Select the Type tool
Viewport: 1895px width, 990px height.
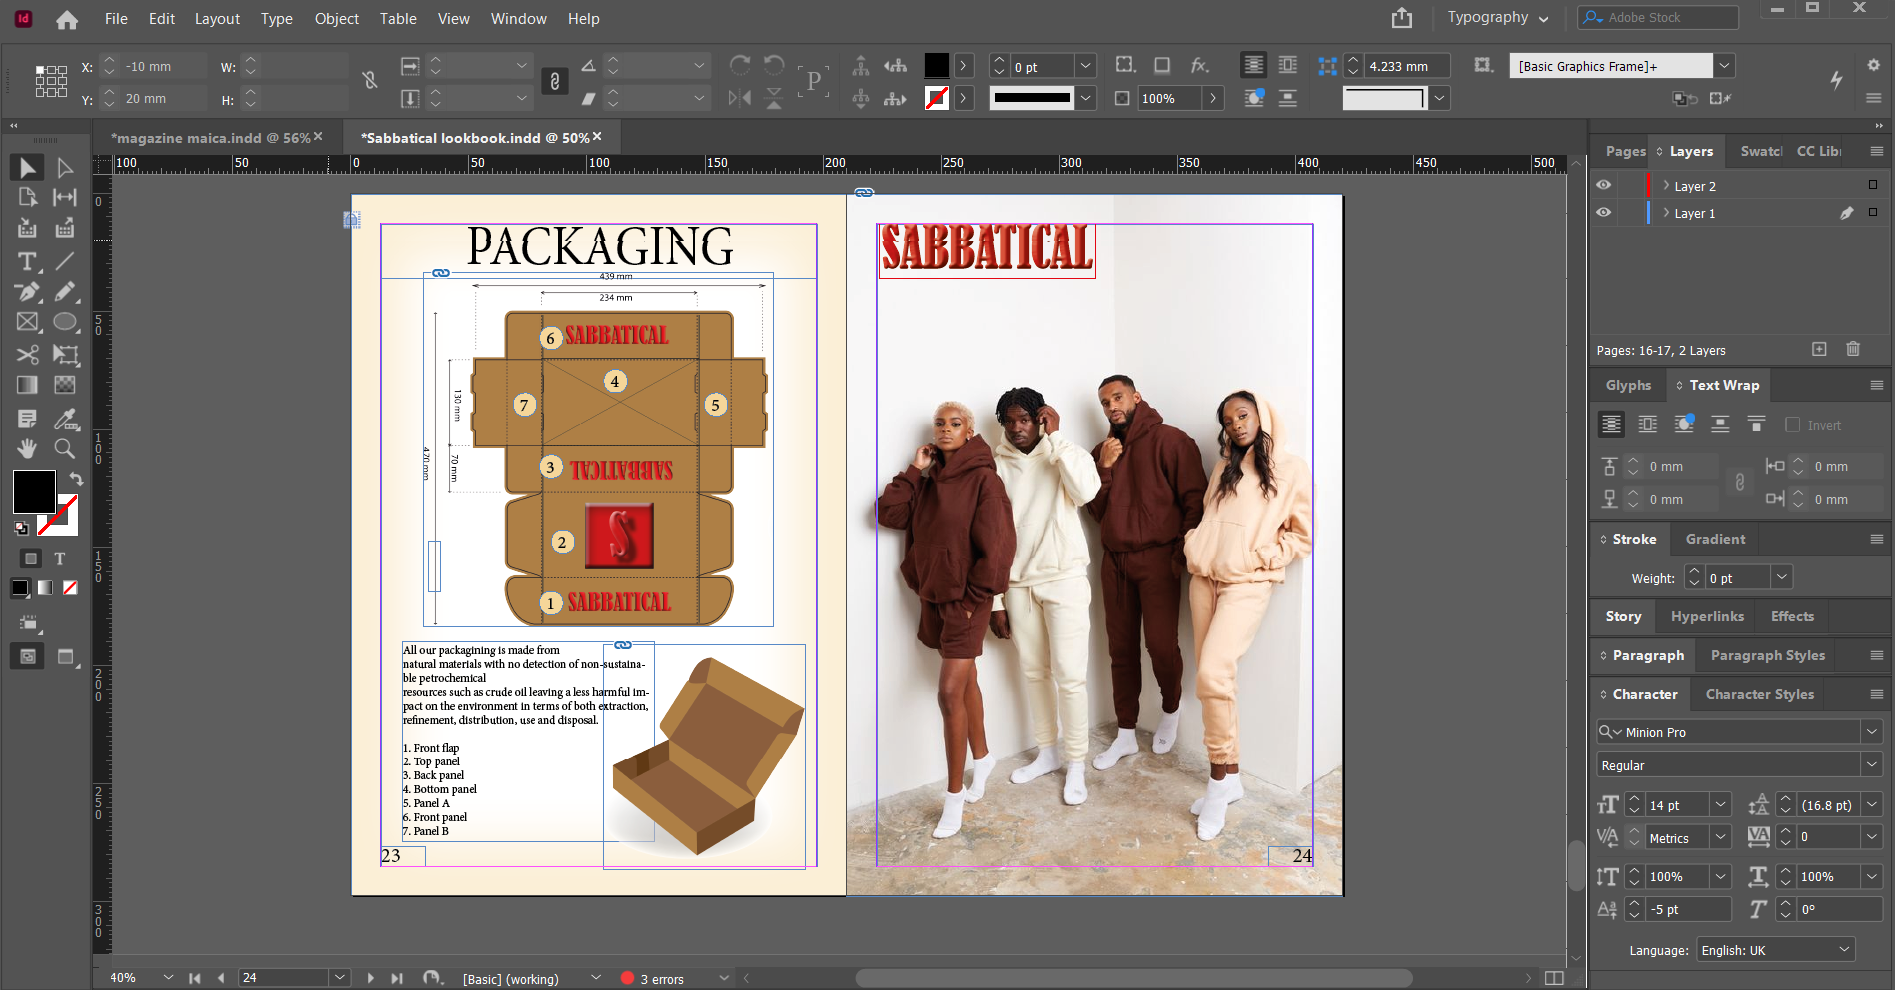pyautogui.click(x=27, y=262)
